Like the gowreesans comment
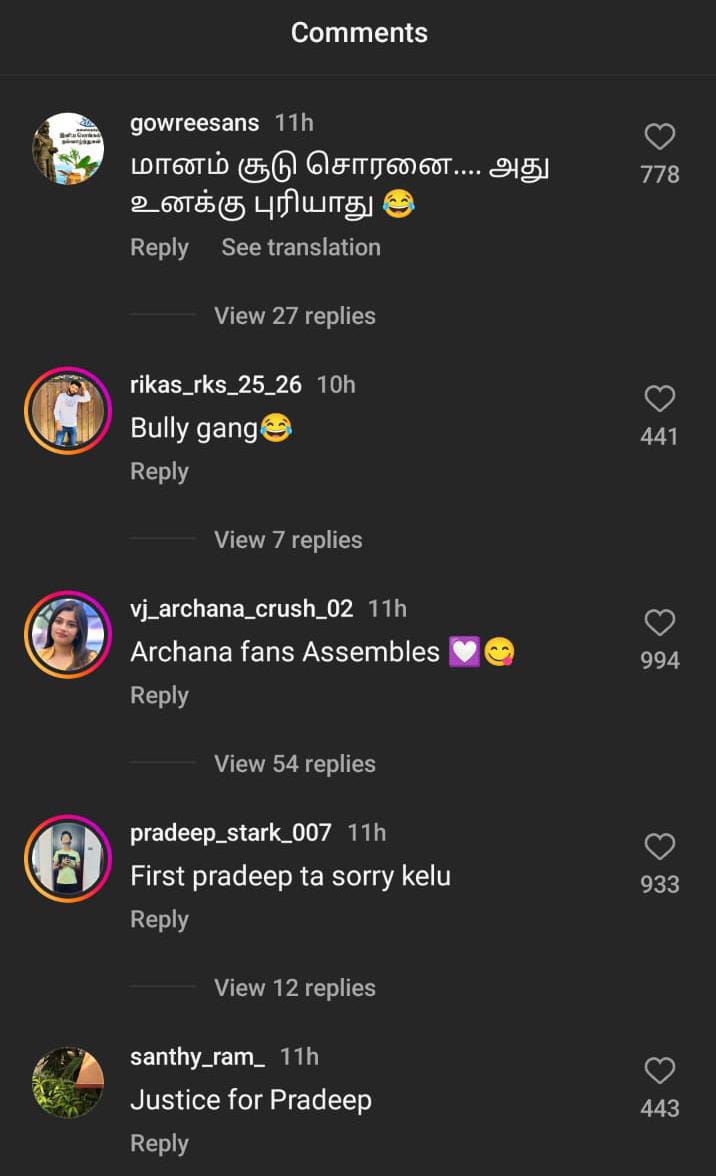 (x=659, y=137)
